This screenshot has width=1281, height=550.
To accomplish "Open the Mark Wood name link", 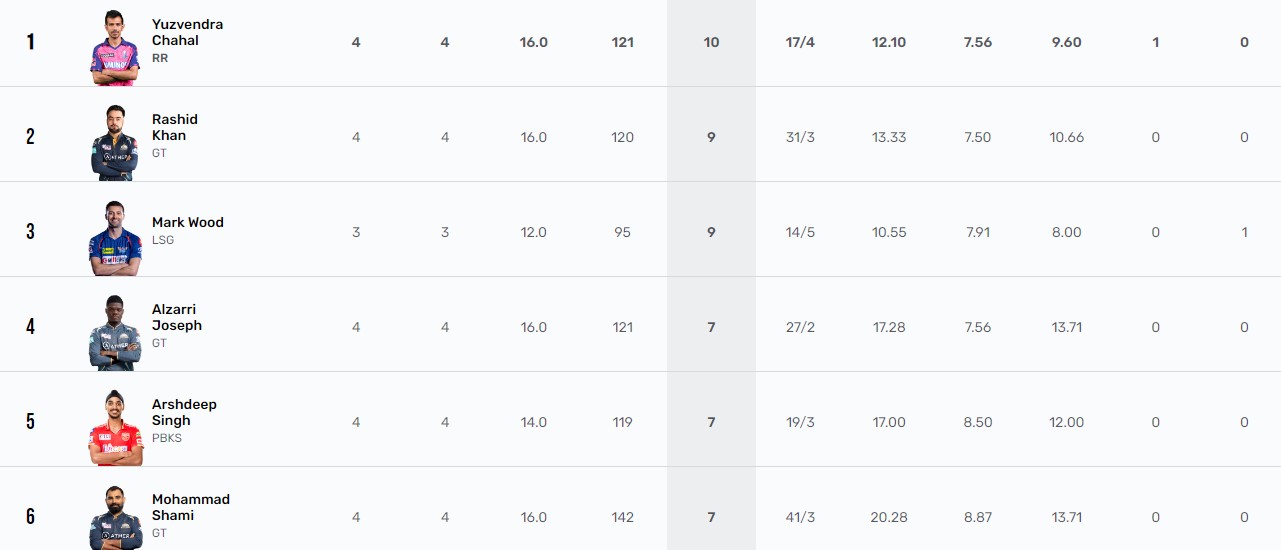I will click(x=188, y=222).
